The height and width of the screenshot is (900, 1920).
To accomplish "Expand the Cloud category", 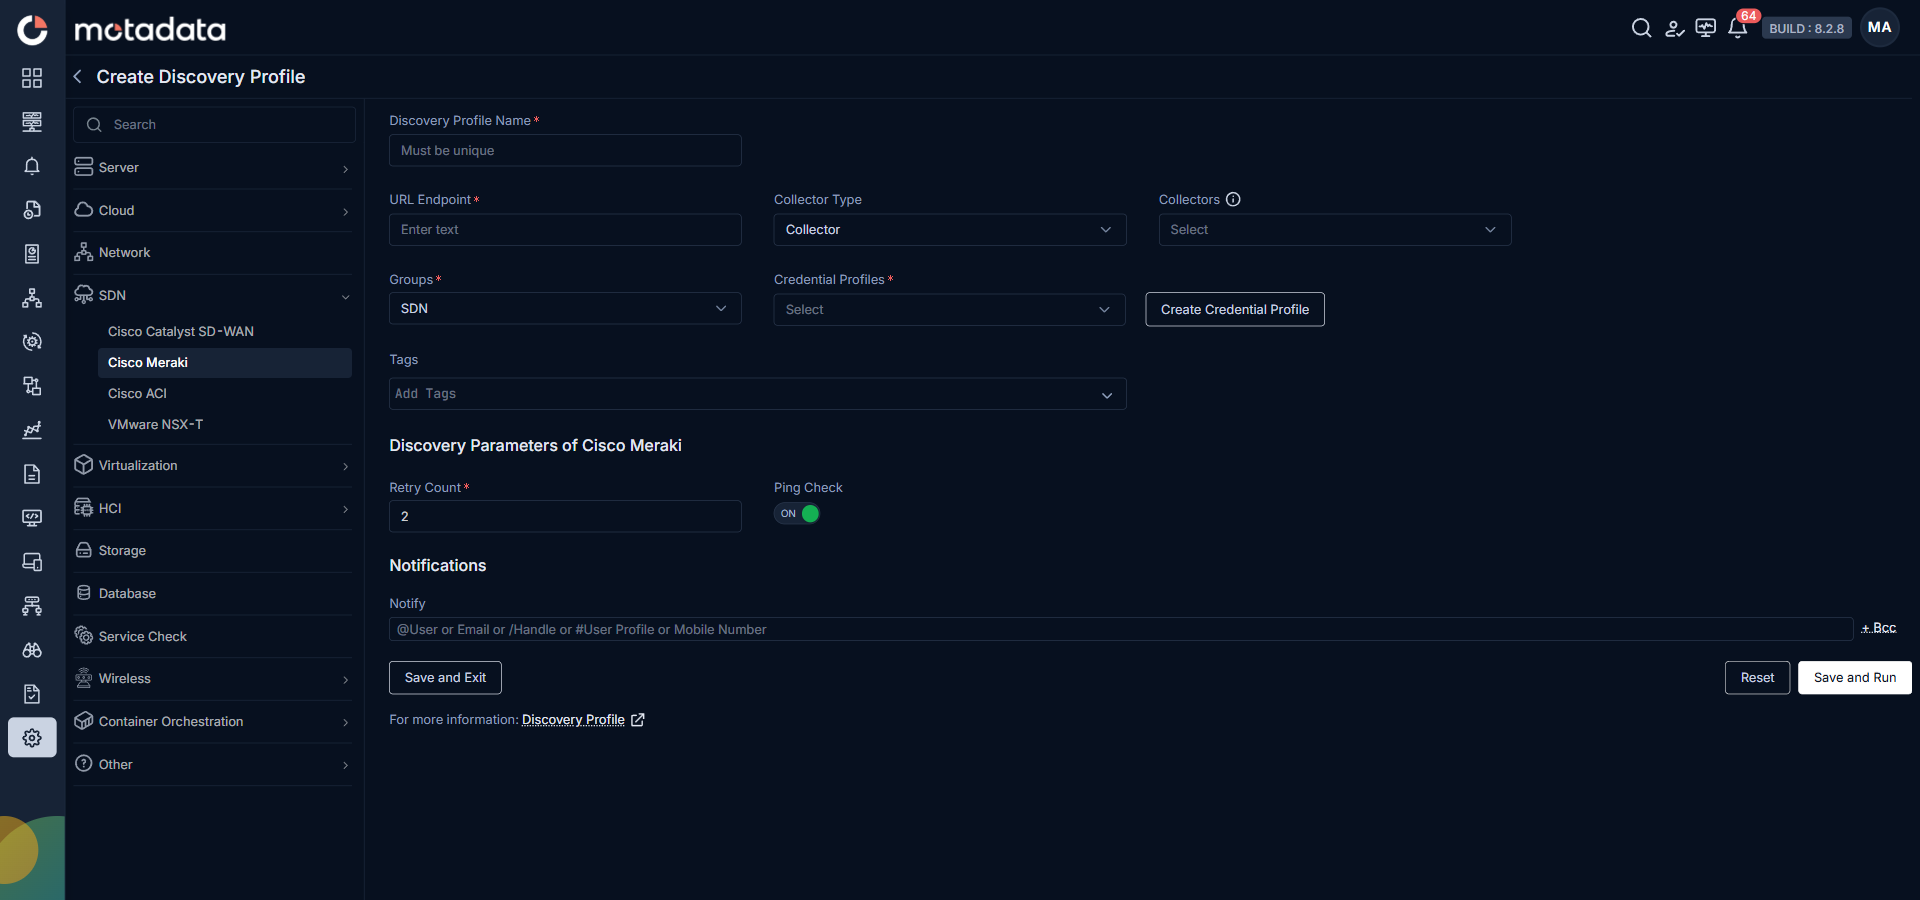I will tap(213, 211).
